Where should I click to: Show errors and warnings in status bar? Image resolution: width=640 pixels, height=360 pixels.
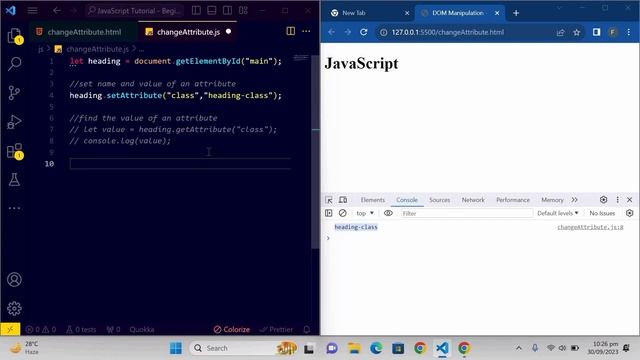(40, 329)
